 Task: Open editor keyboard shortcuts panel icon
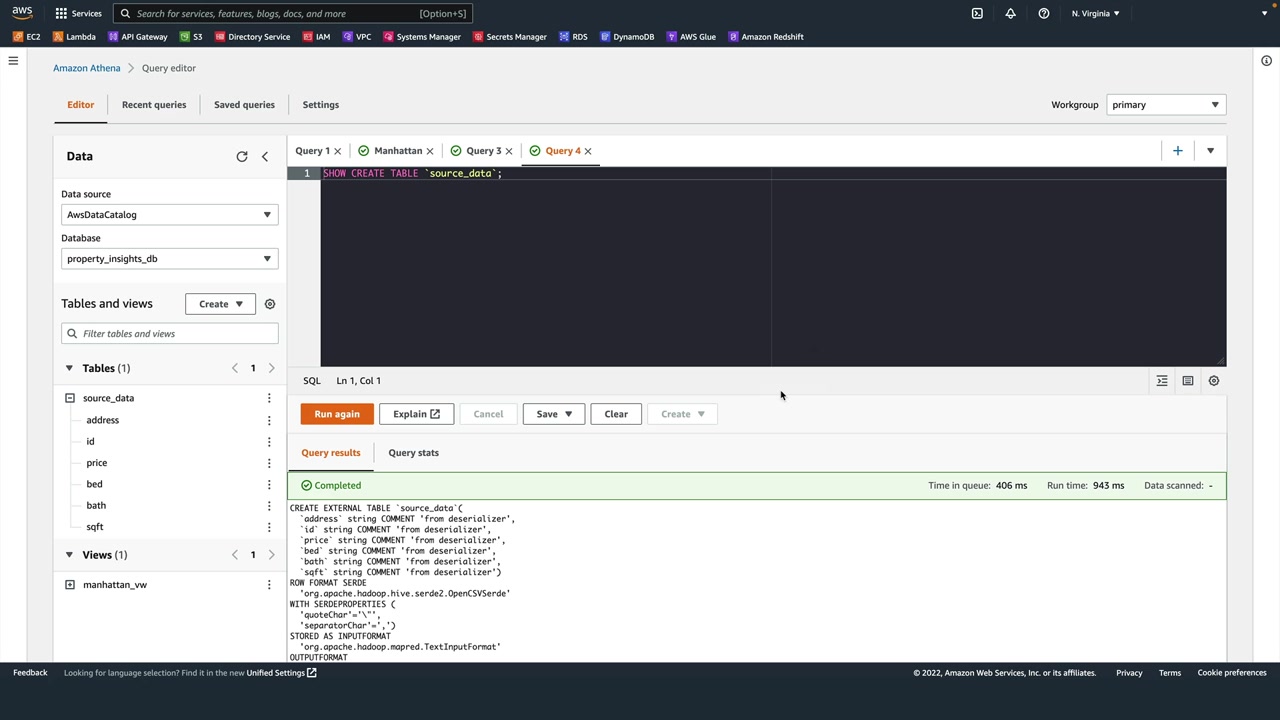[x=1188, y=381]
